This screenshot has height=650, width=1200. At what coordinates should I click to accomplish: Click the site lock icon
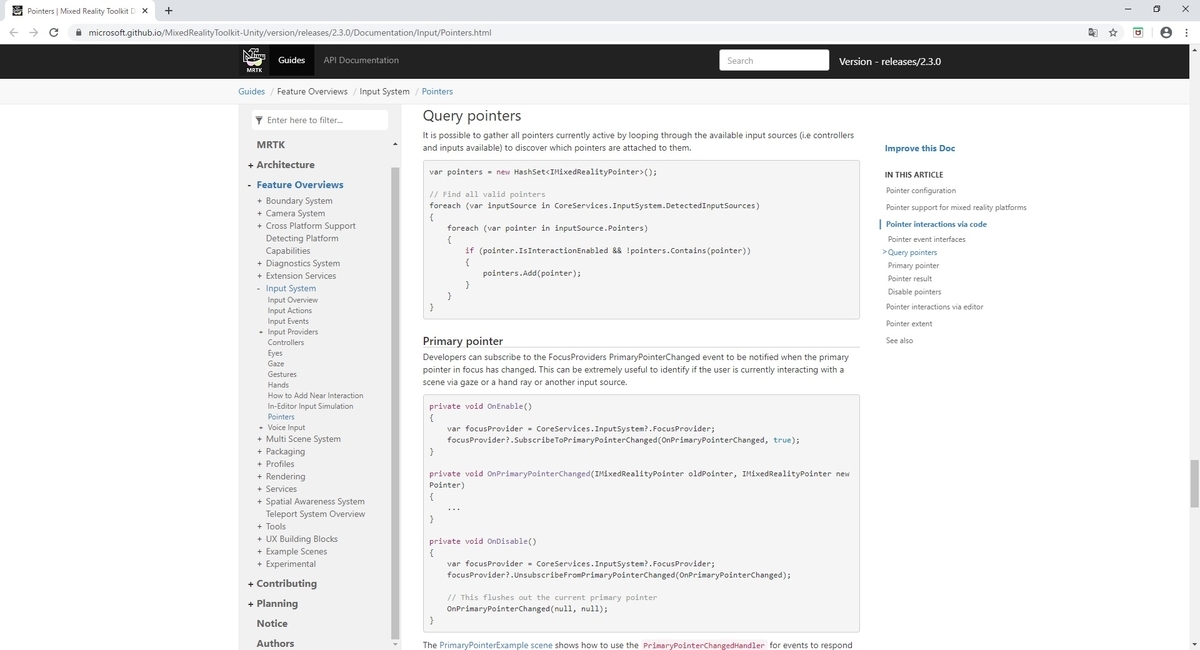[x=79, y=32]
